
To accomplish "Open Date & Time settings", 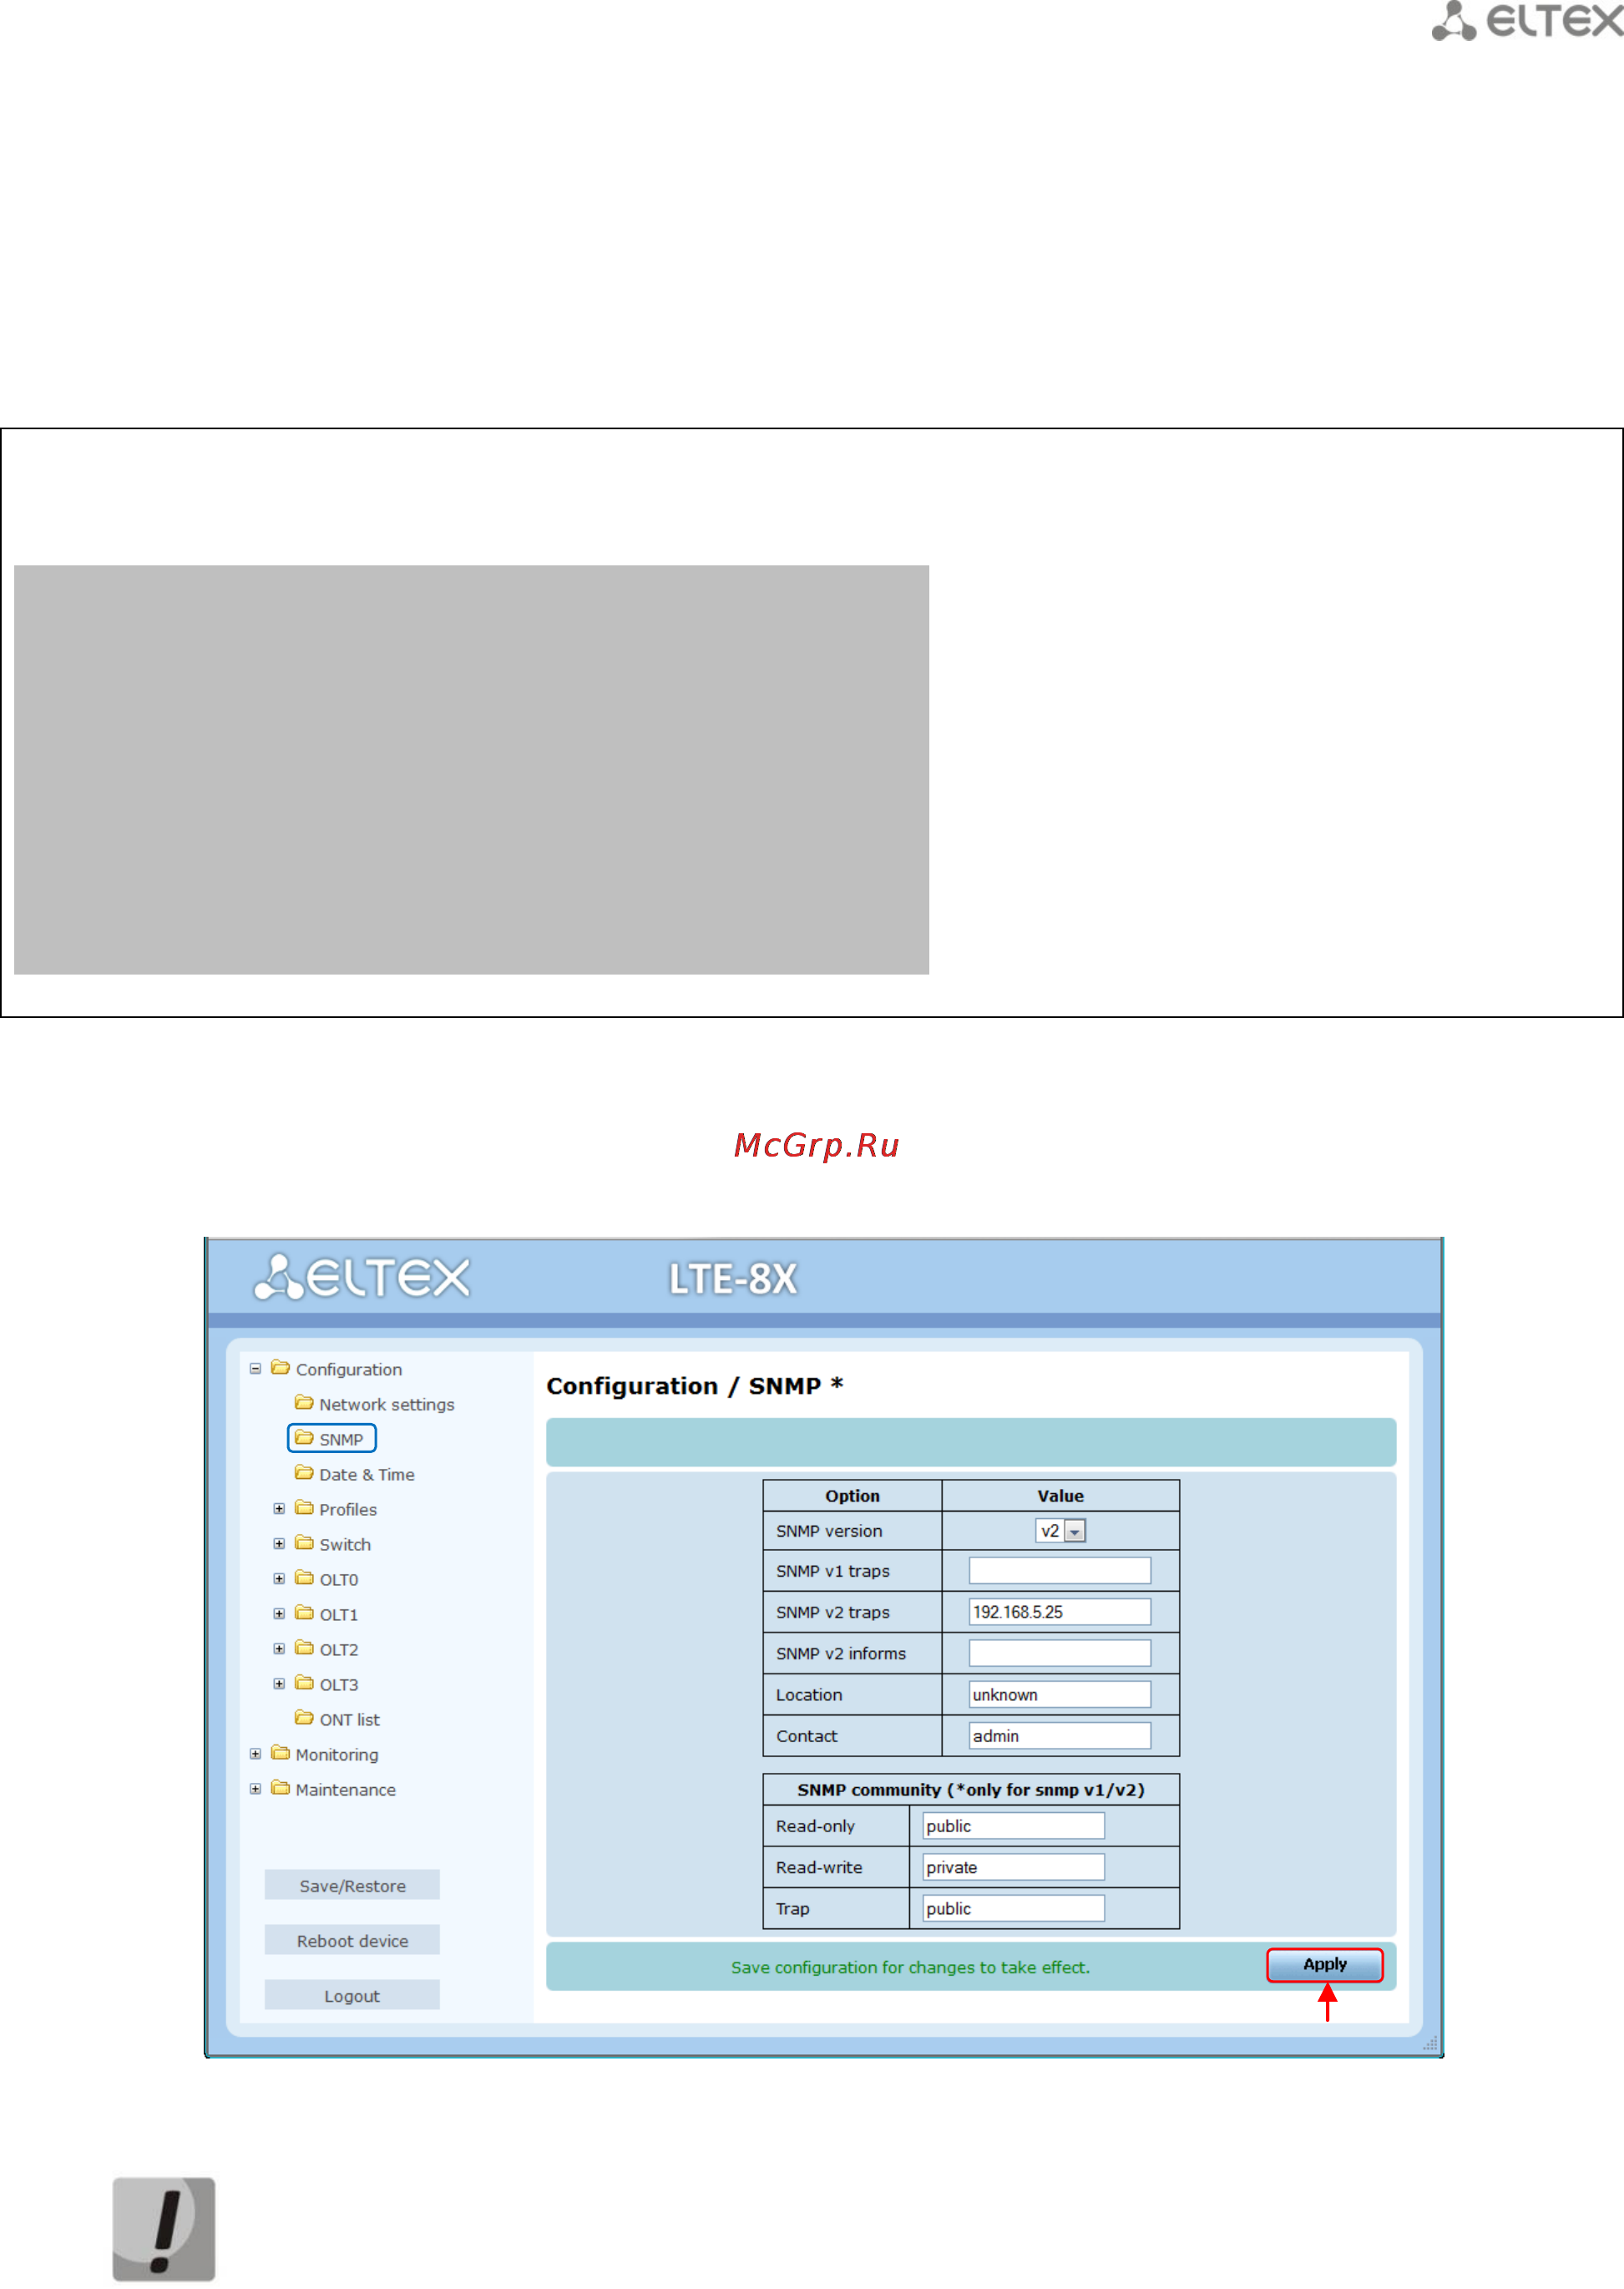I will [367, 1474].
